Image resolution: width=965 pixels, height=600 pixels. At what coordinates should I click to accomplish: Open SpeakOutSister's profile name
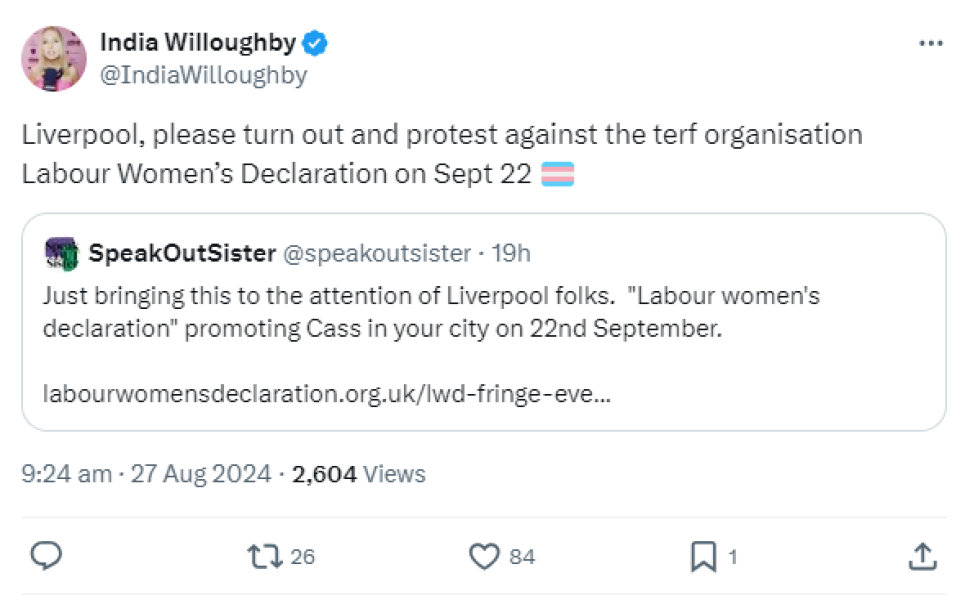click(x=182, y=254)
